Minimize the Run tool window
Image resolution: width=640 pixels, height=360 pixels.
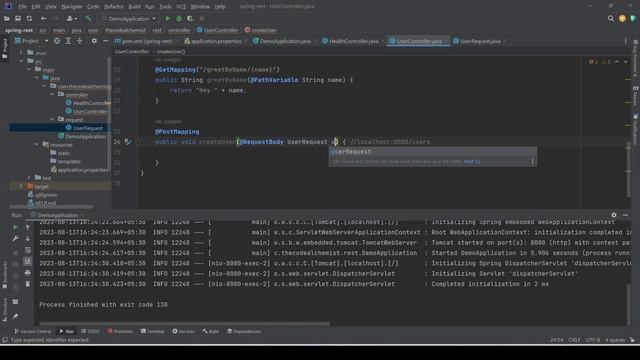pyautogui.click(x=625, y=215)
